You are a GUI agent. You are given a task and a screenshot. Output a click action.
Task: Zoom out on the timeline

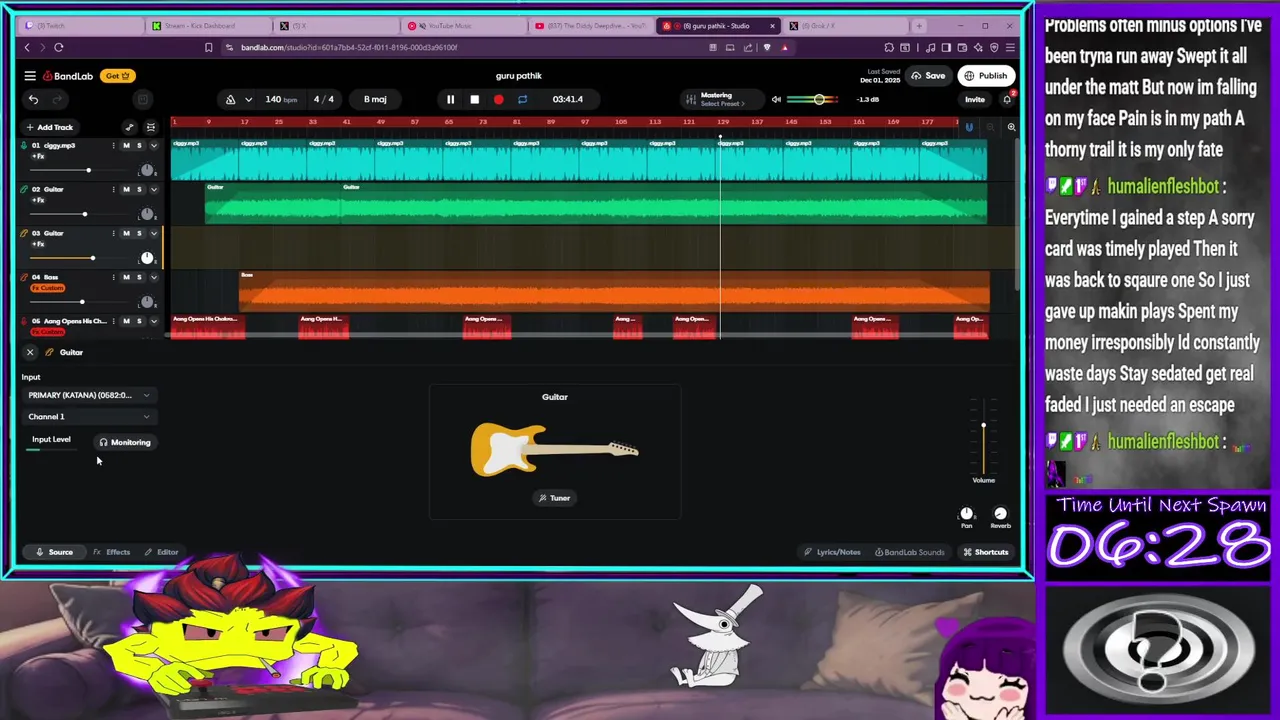[990, 127]
